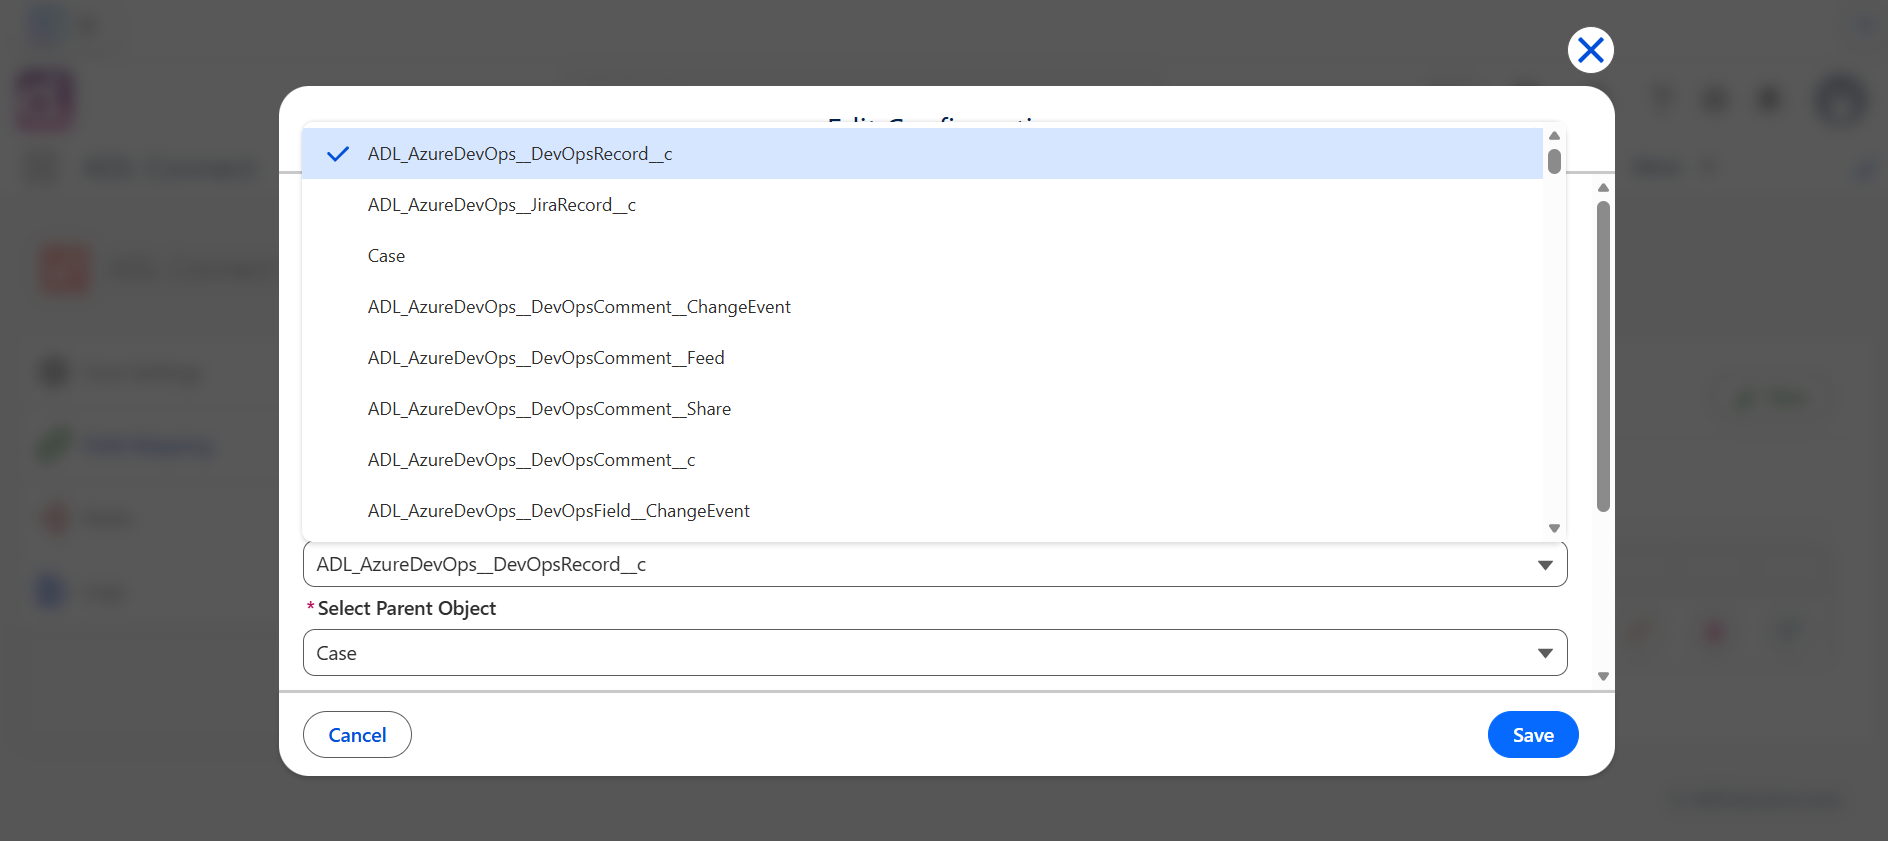Select ADL_AzureDevOps__DevOpsField__ChangeEvent option
The width and height of the screenshot is (1888, 841).
[922, 511]
